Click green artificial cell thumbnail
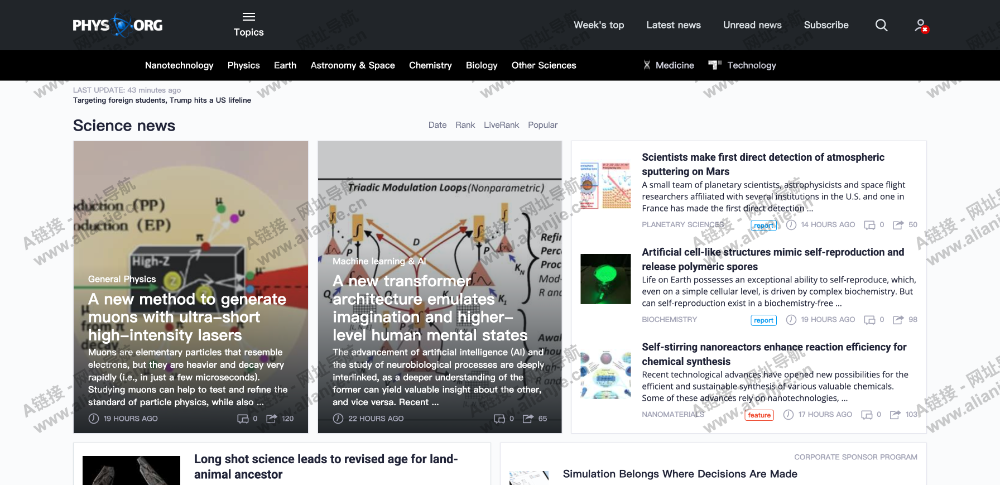The height and width of the screenshot is (485, 1000). click(x=605, y=279)
